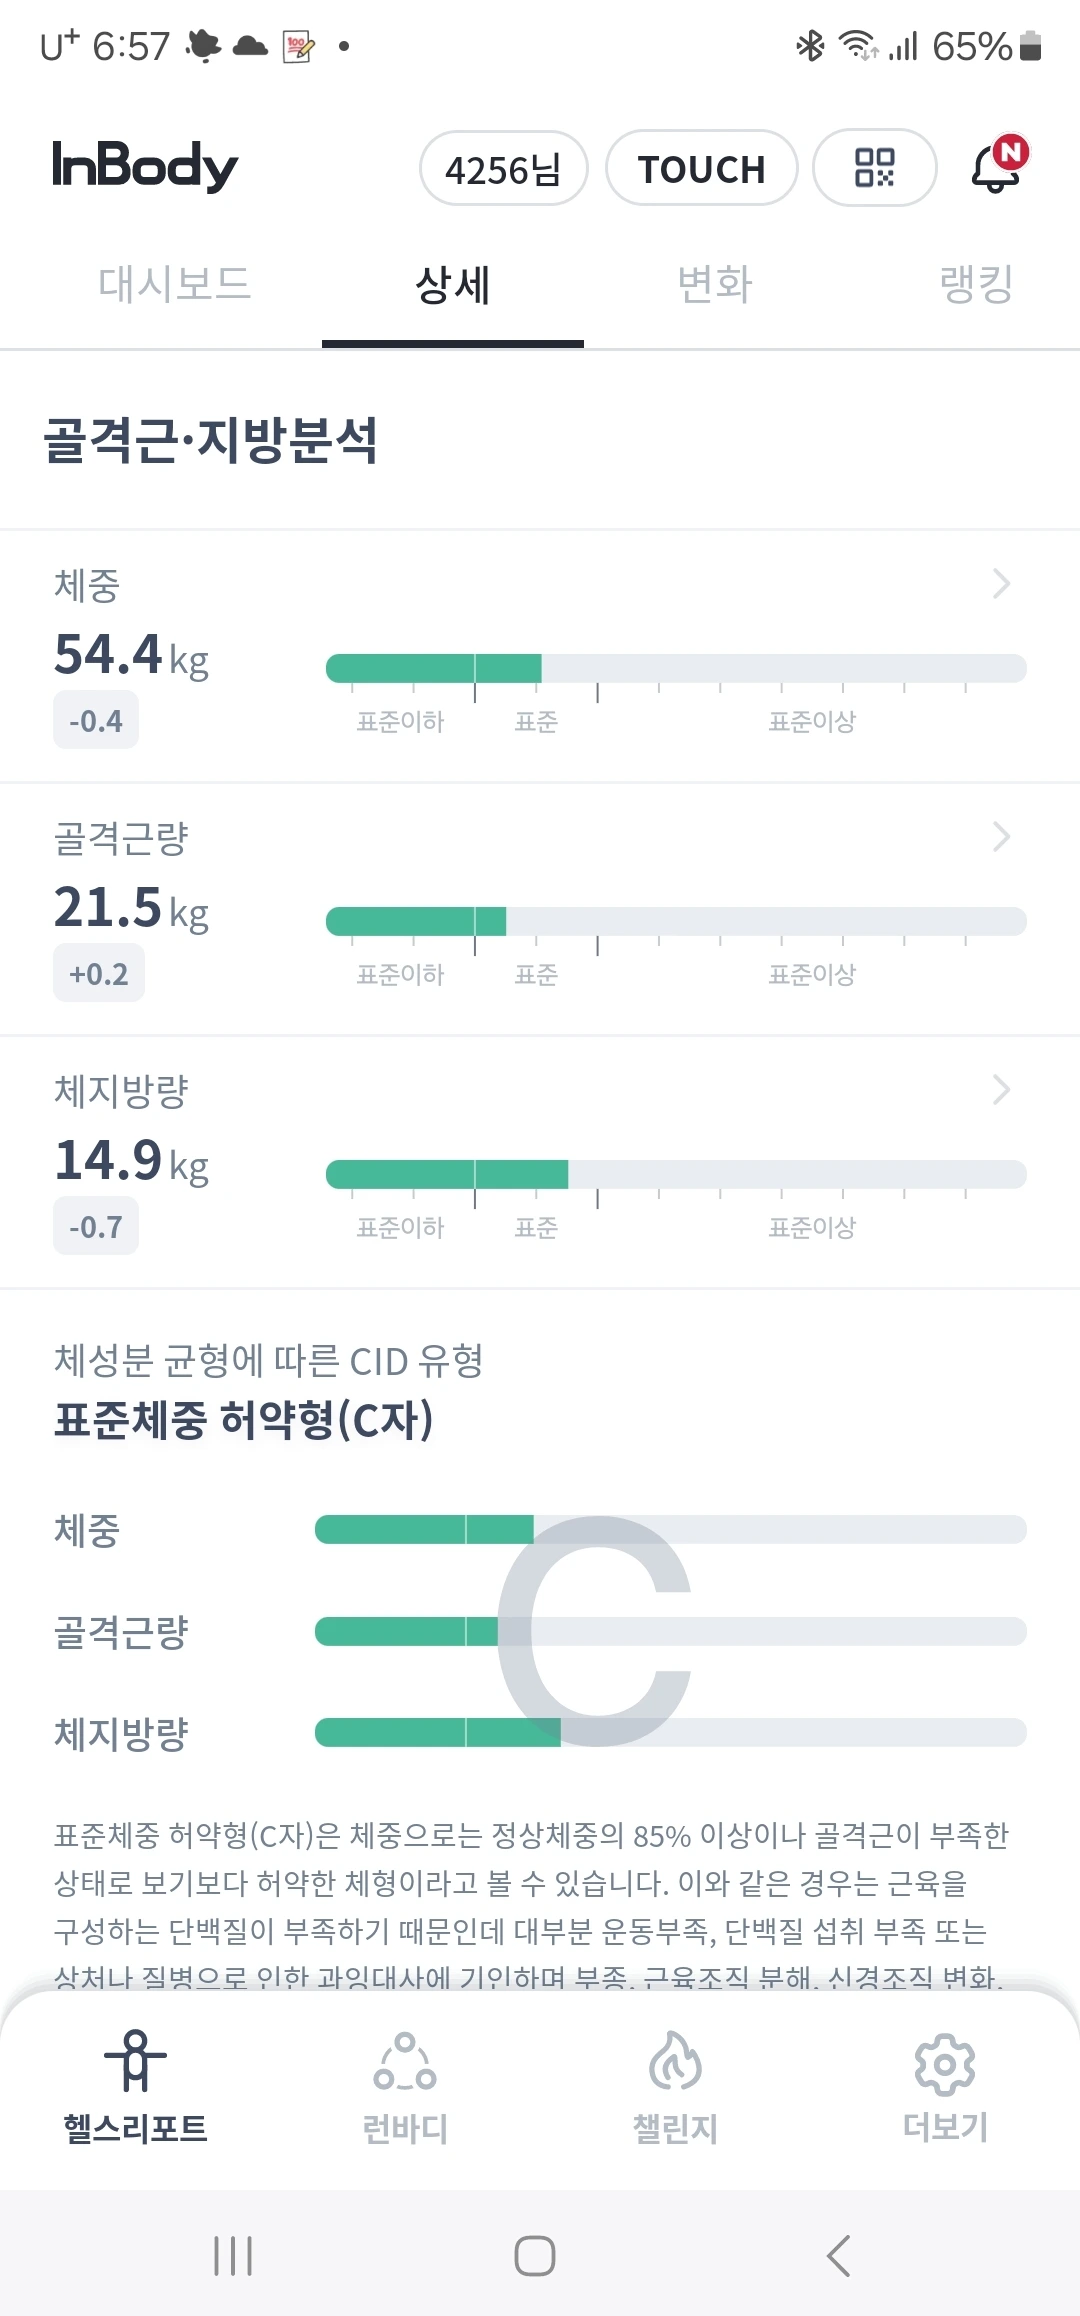Tap the 4256님 profile button
Viewport: 1080px width, 2316px height.
pos(503,169)
